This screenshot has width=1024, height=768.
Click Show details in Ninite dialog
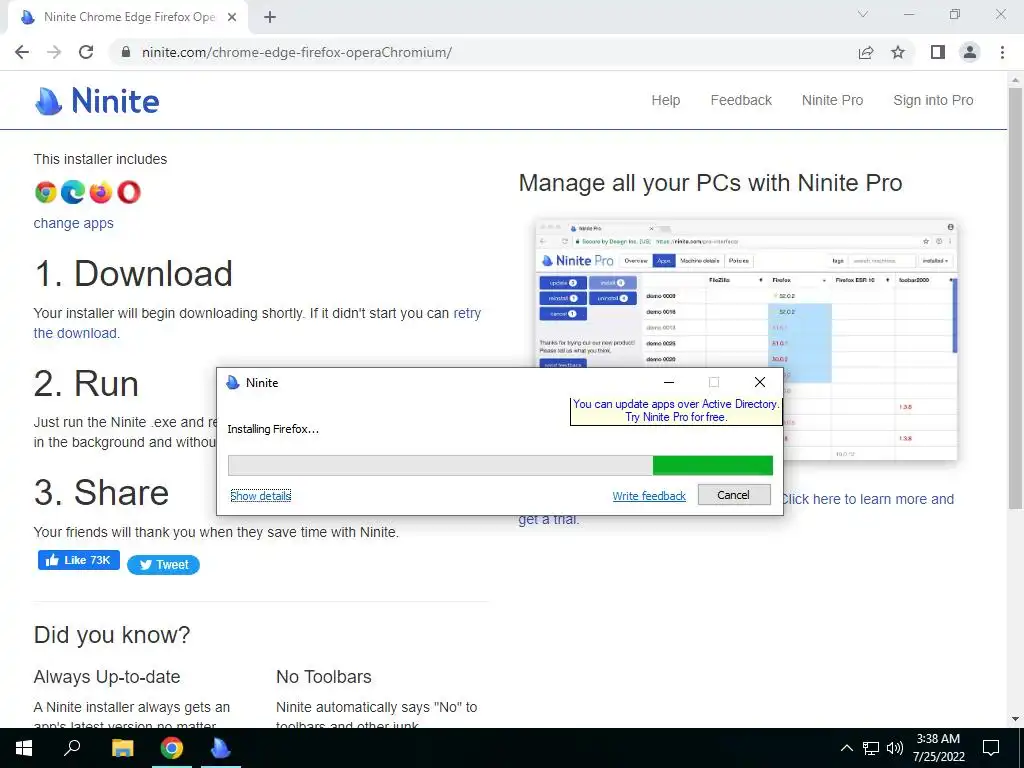pyautogui.click(x=261, y=496)
